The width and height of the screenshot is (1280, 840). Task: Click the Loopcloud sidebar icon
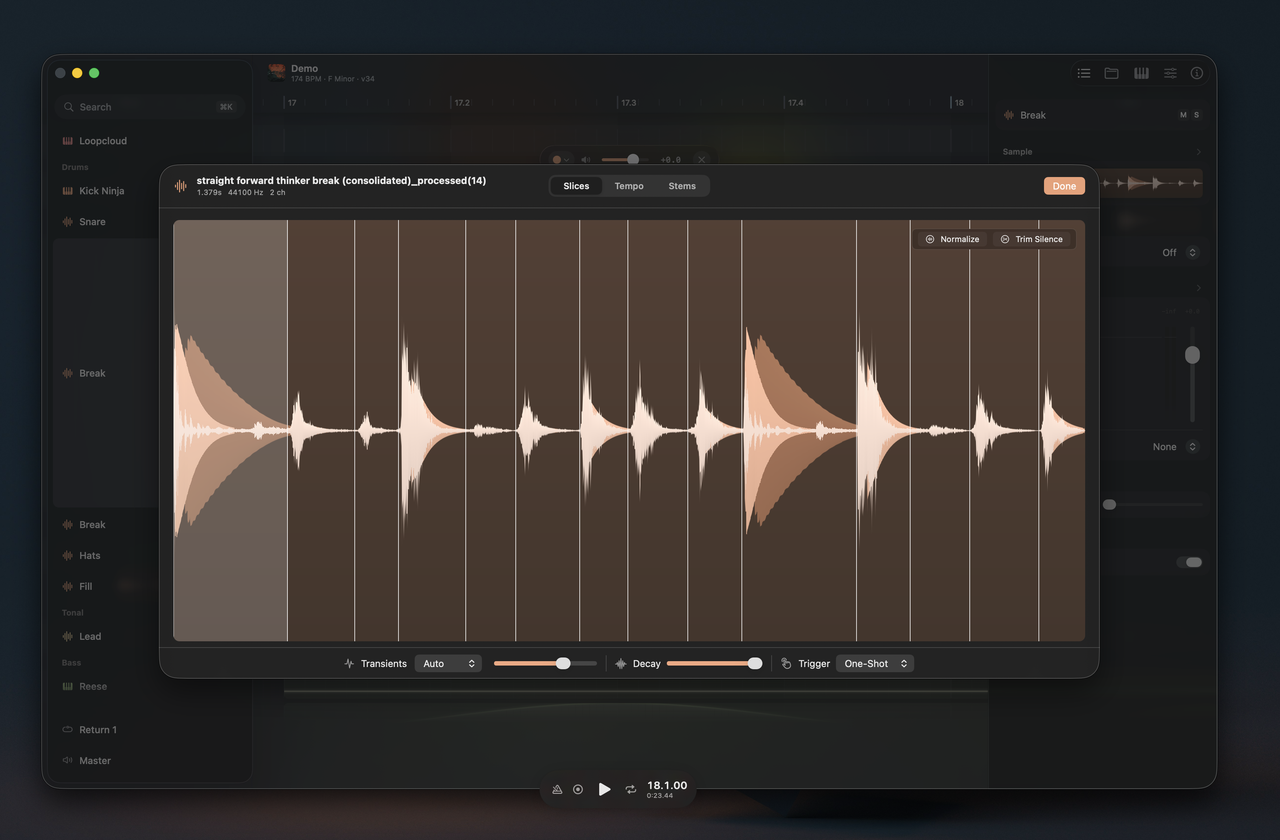[68, 141]
